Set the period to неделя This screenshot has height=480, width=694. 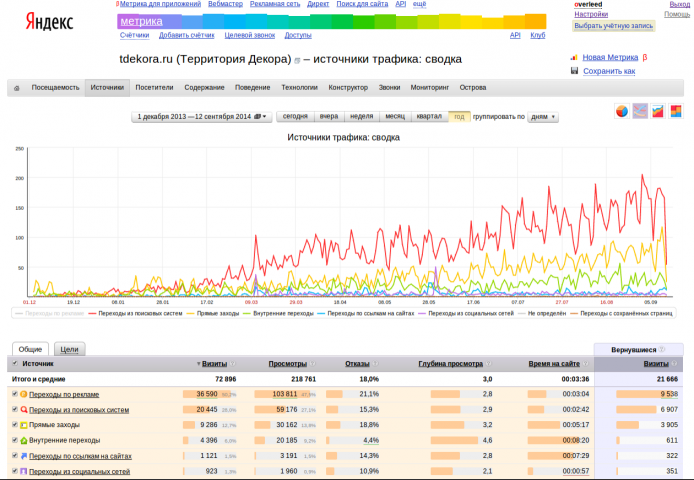[362, 116]
